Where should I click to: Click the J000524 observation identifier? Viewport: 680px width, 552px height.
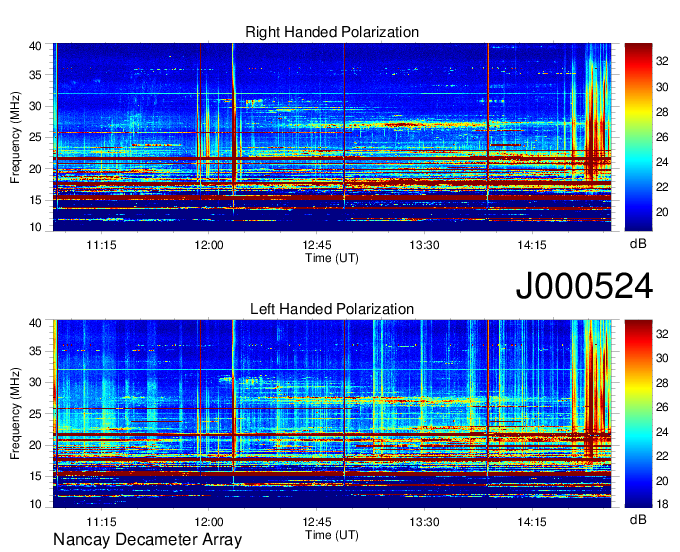point(584,286)
